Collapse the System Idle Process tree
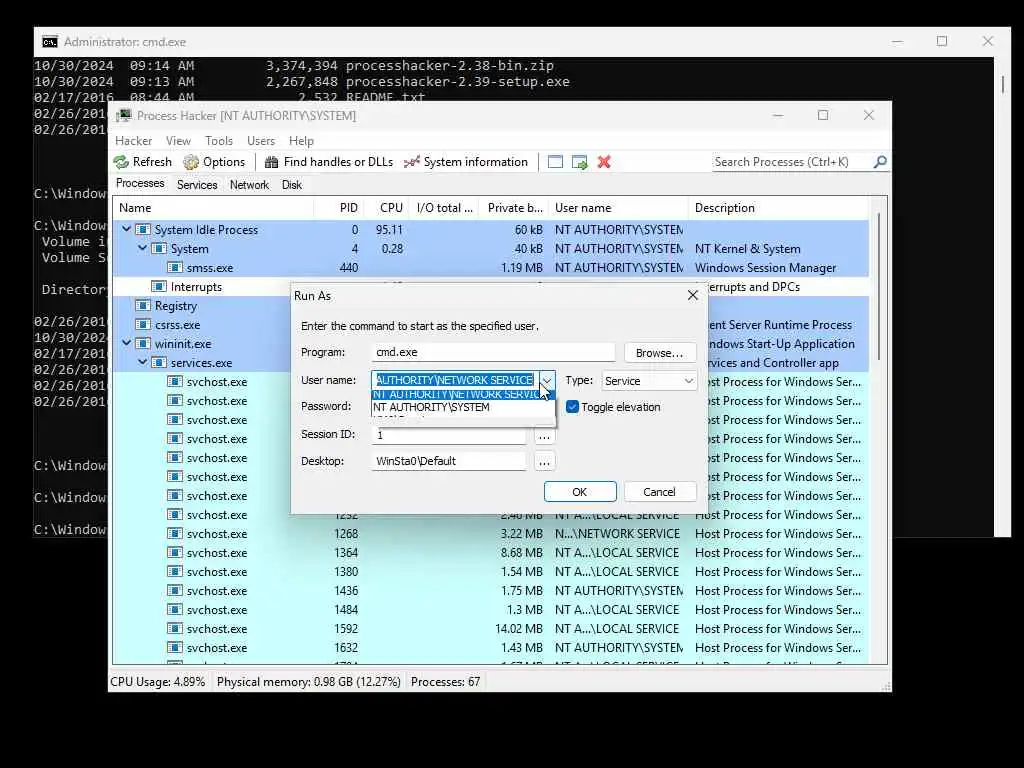Viewport: 1024px width, 768px height. [127, 229]
